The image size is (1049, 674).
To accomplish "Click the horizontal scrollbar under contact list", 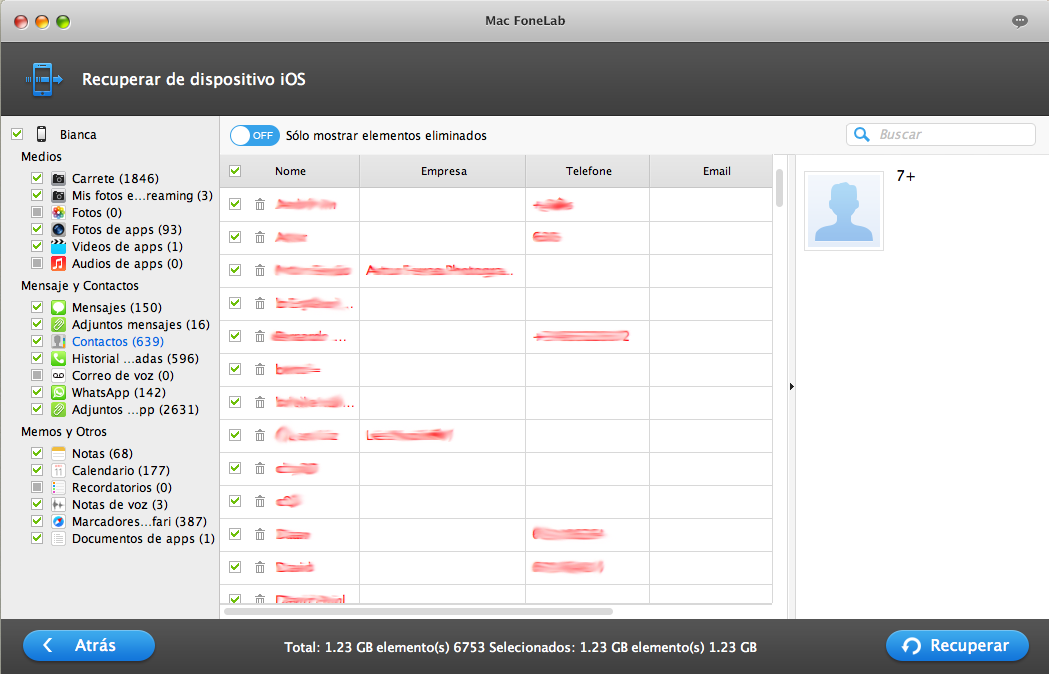I will [x=419, y=611].
